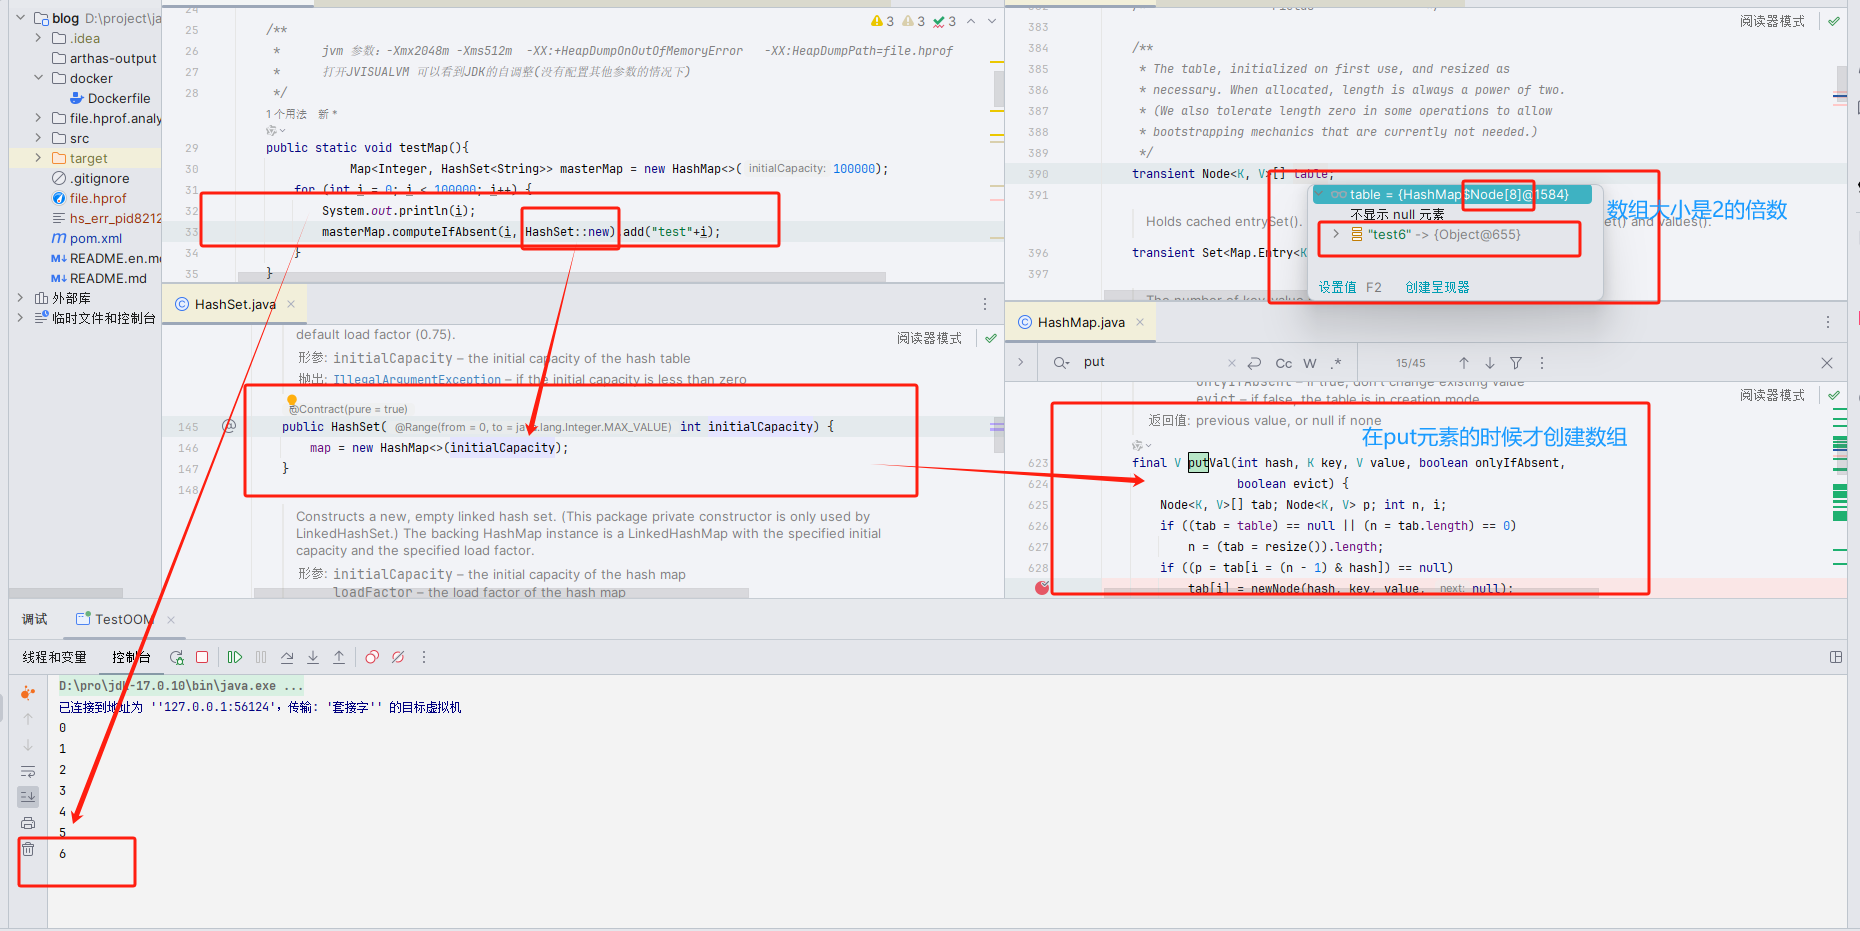Open the 线程和变量 tab

(54, 657)
